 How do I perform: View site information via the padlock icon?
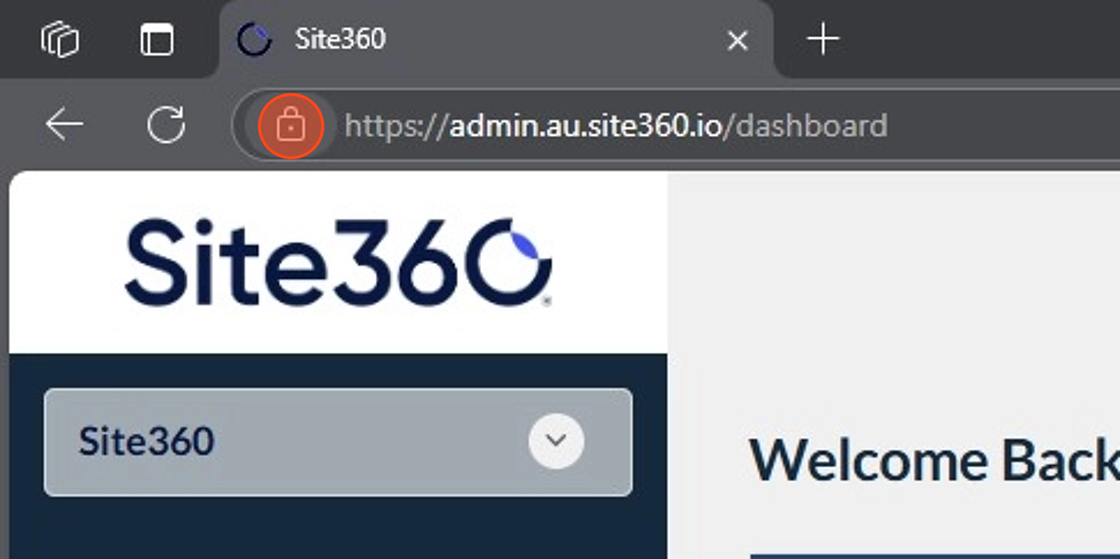[291, 126]
